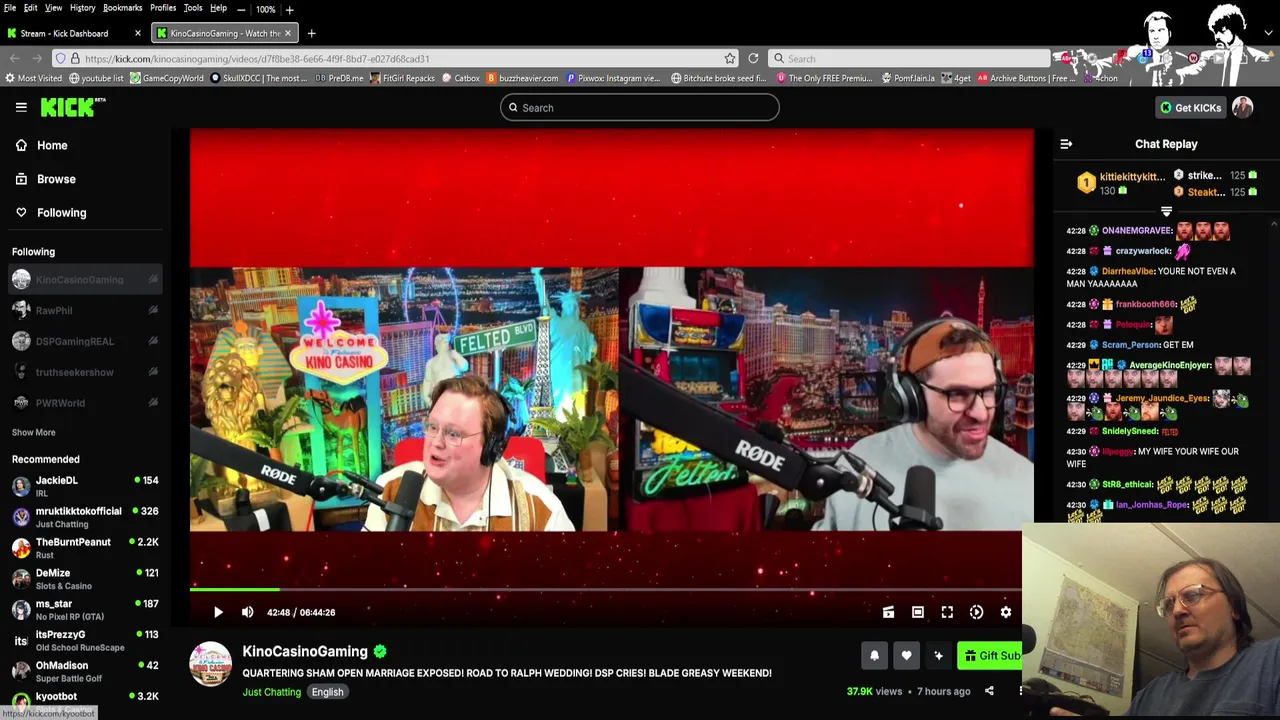The image size is (1280, 720).
Task: Open truthseekershow in the Following list
Action: pyautogui.click(x=84, y=372)
